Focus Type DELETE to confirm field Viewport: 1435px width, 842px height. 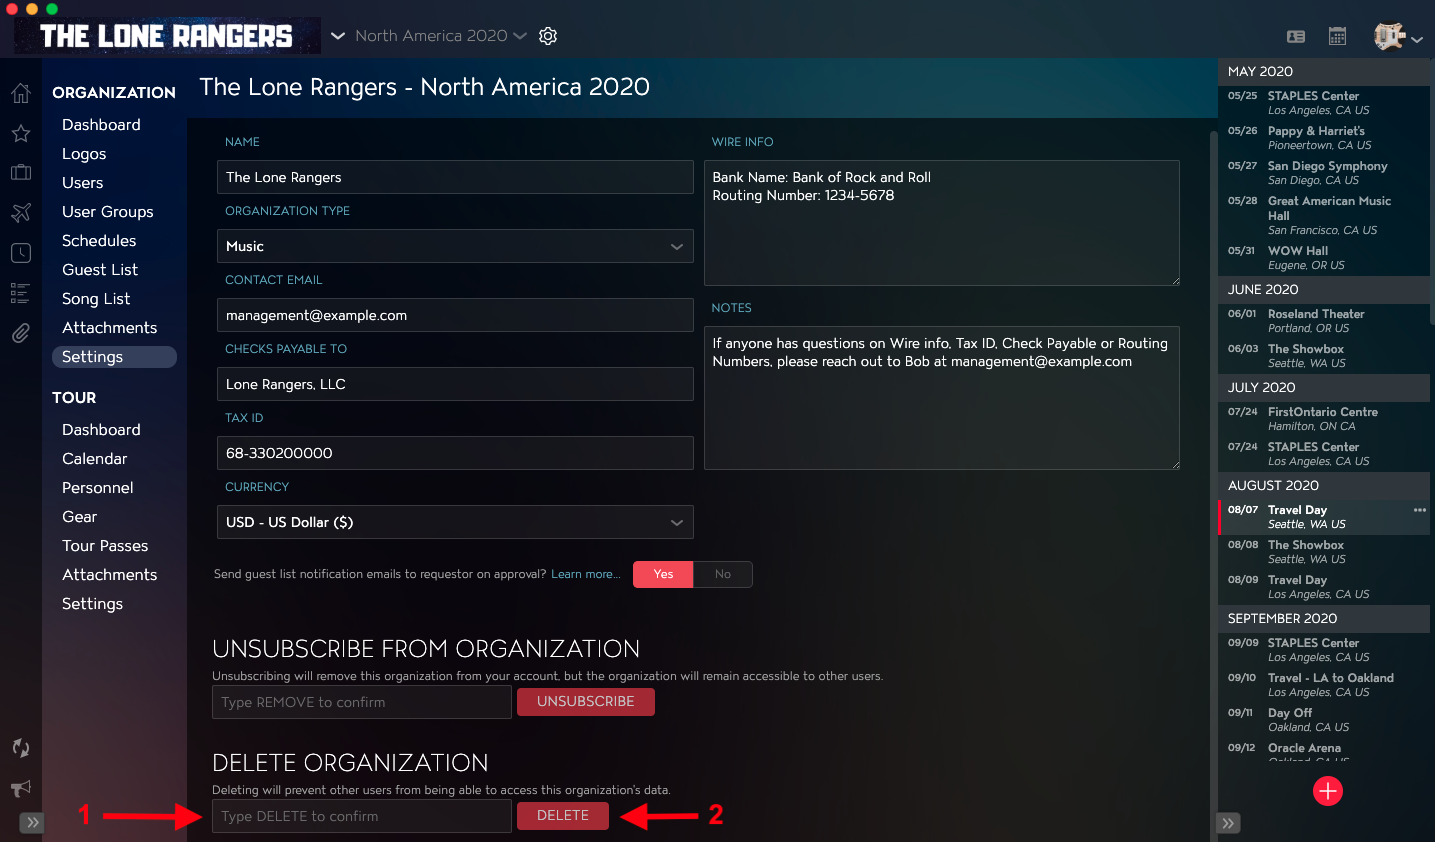[362, 816]
